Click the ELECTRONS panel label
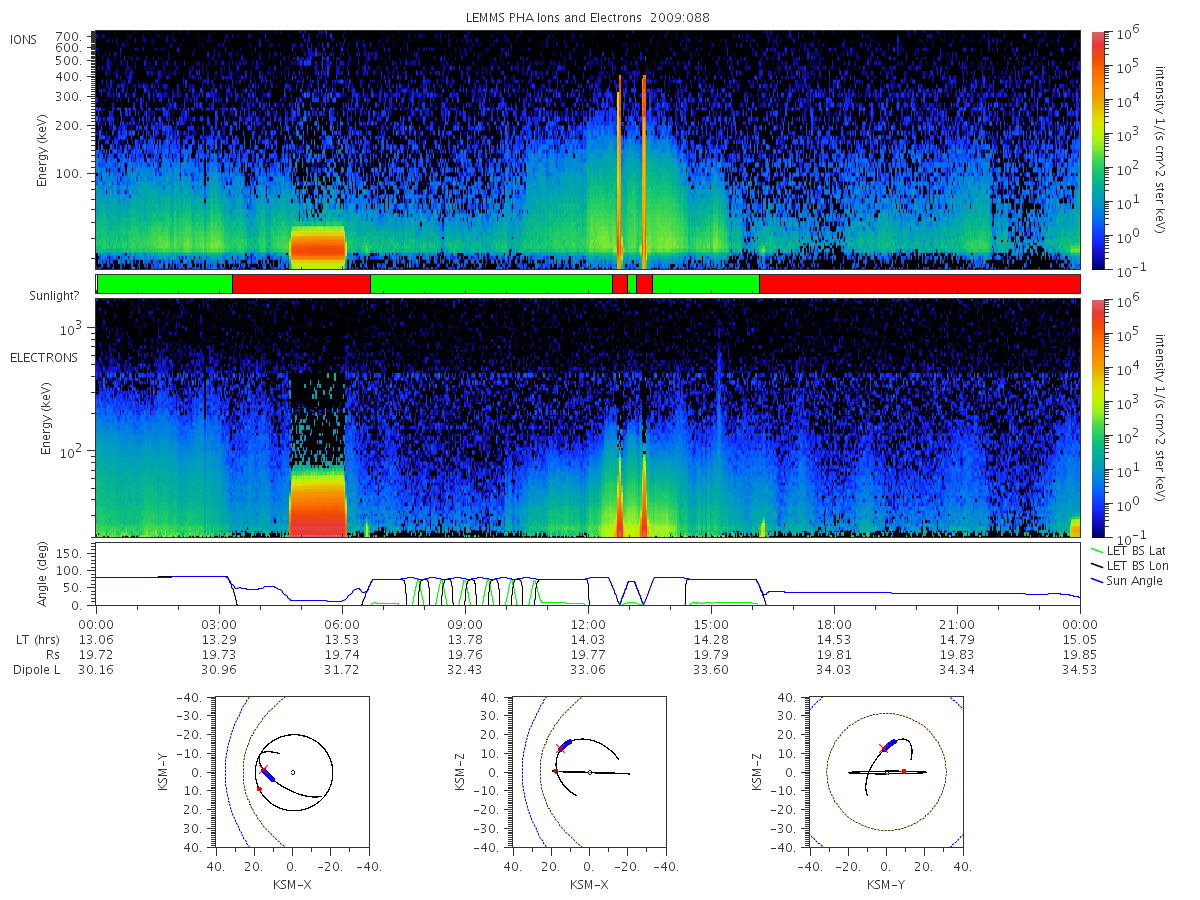 coord(43,357)
